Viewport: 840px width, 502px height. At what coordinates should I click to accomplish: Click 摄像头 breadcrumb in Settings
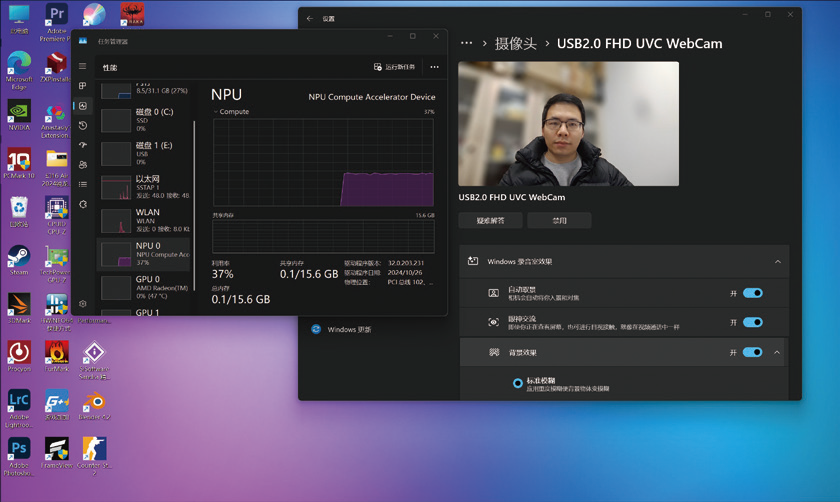point(515,43)
